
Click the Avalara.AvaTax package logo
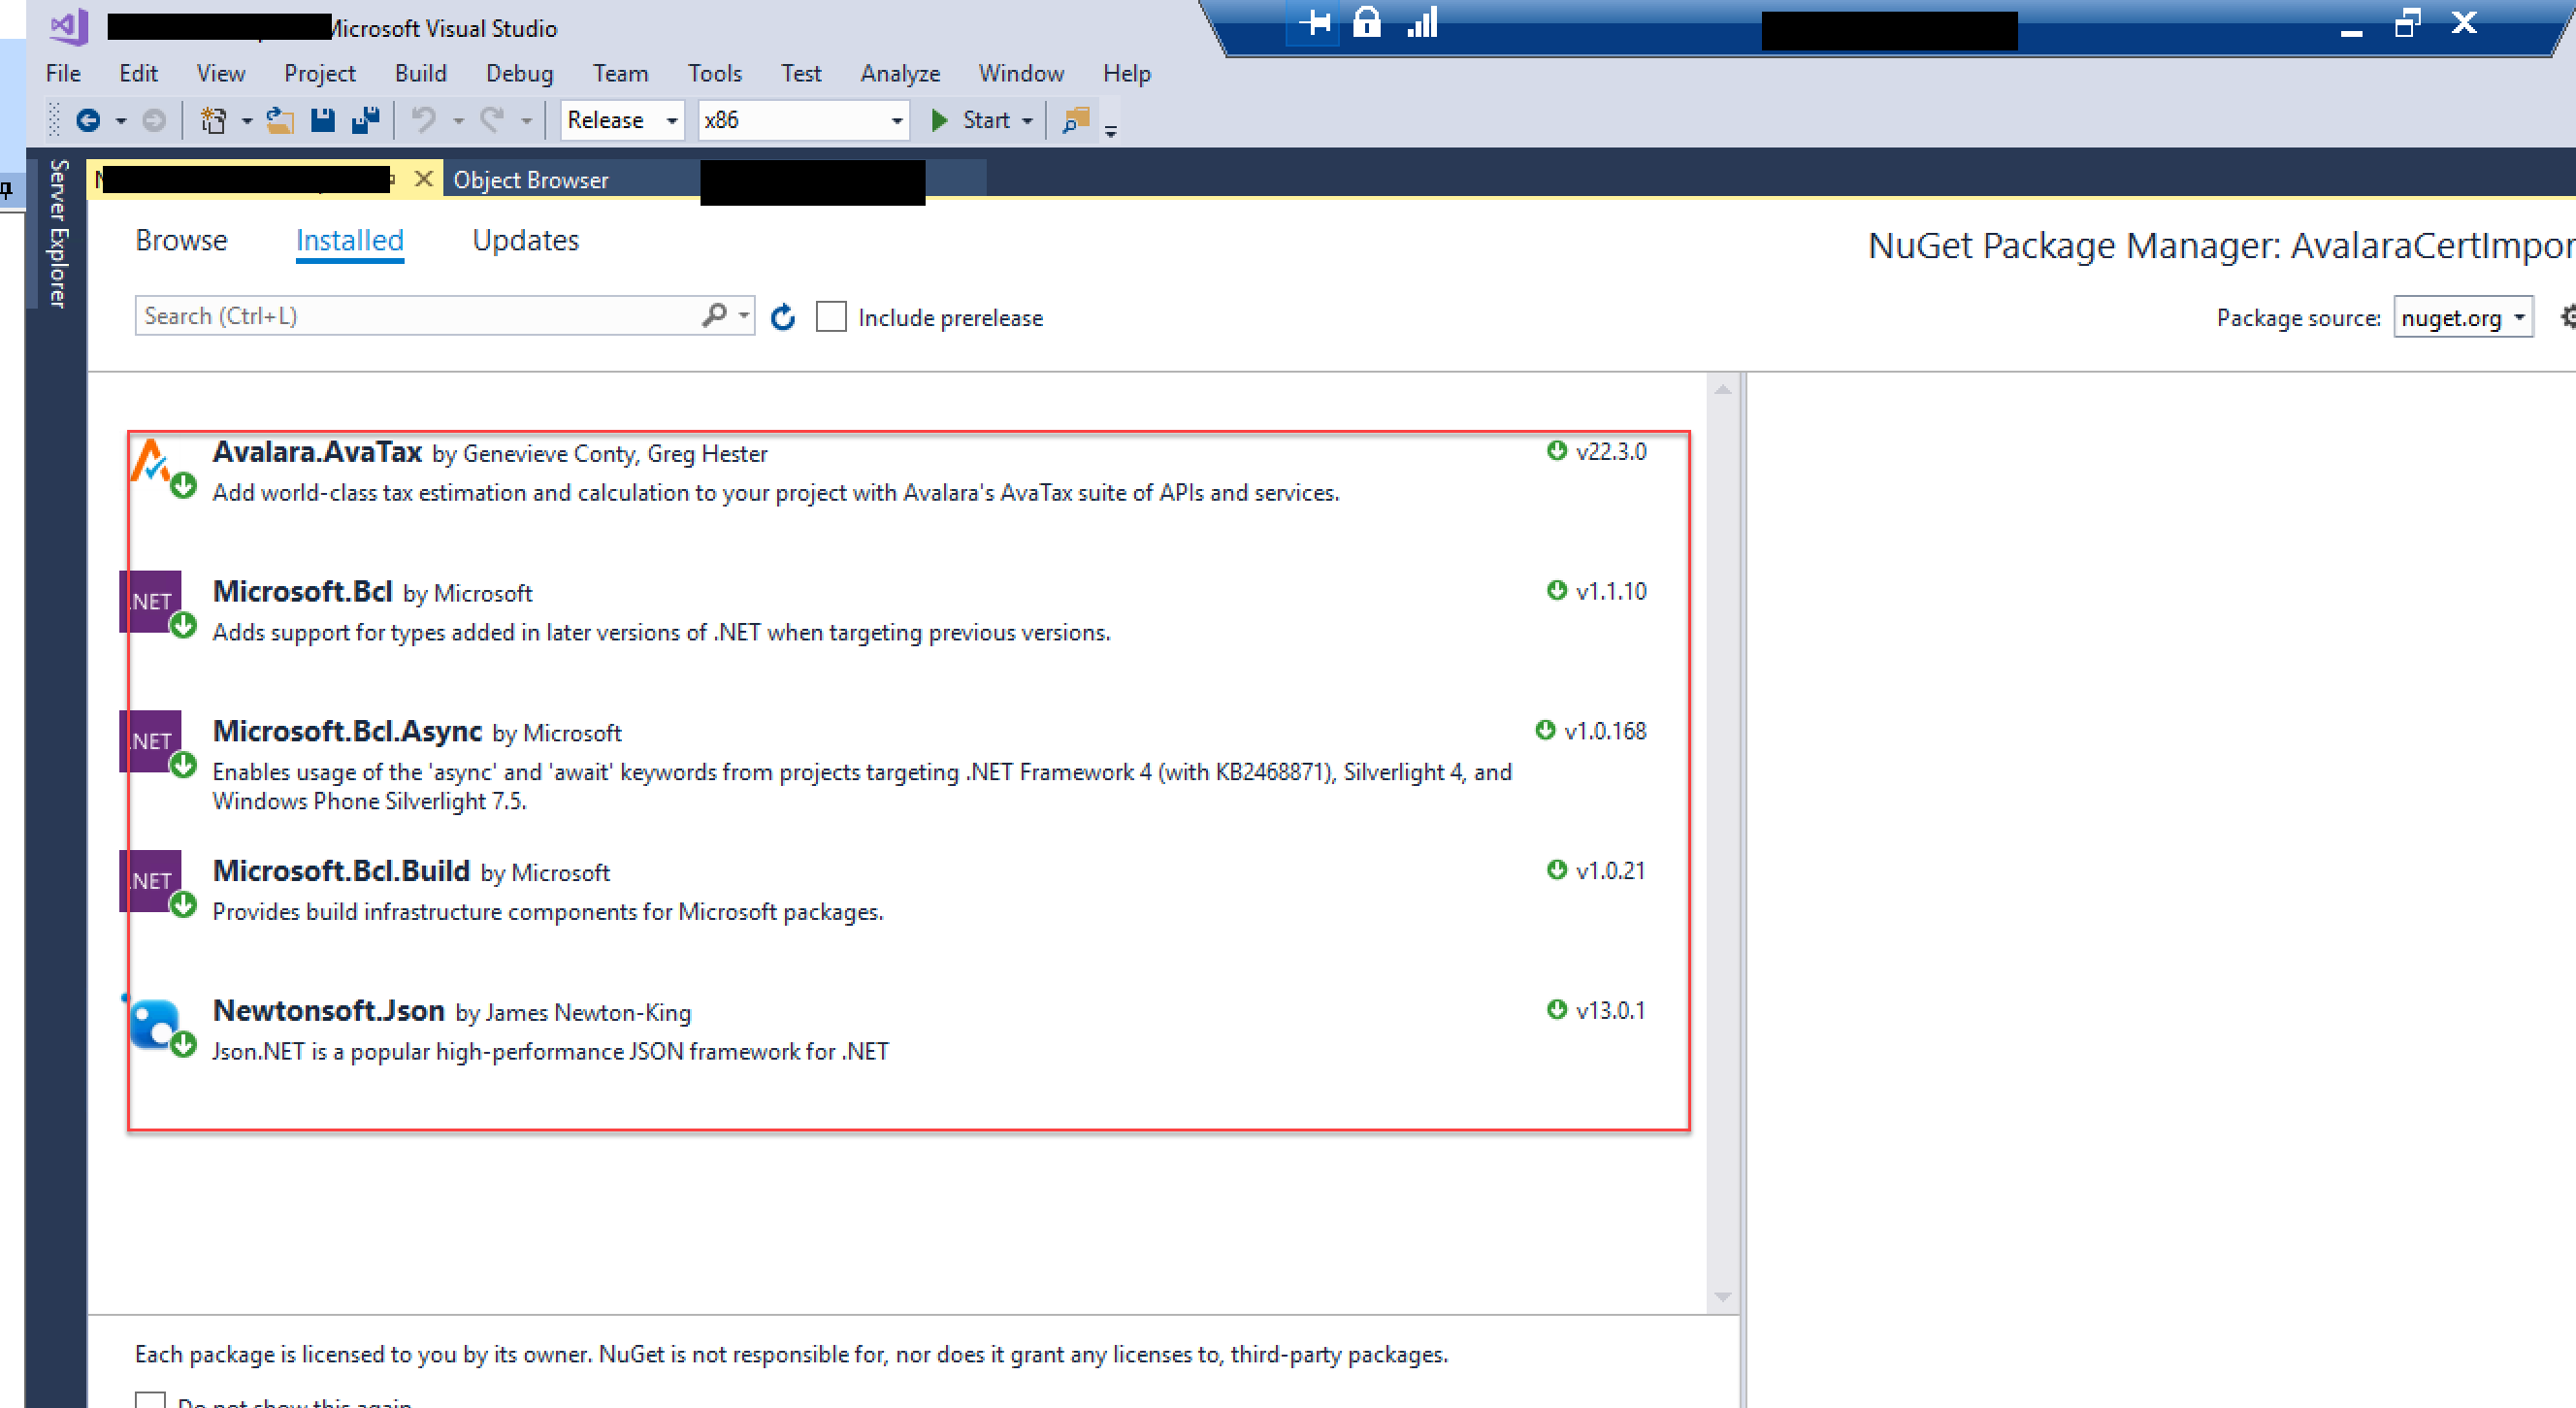point(152,462)
